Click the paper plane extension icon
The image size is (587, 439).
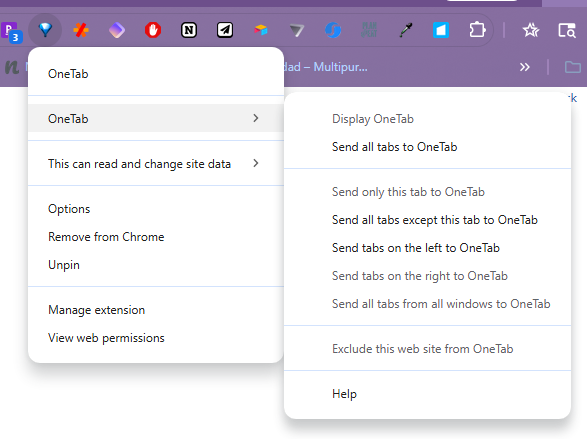225,30
